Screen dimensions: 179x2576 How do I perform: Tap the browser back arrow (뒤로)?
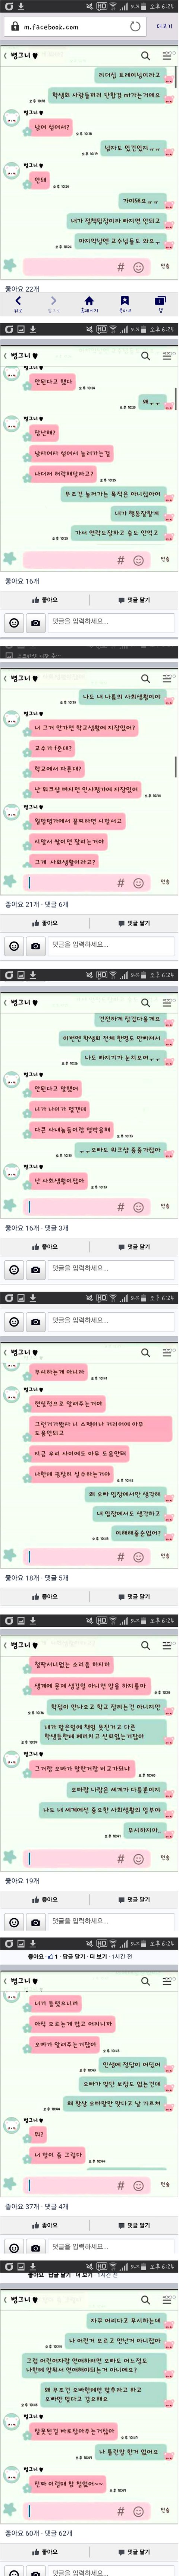click(x=18, y=303)
